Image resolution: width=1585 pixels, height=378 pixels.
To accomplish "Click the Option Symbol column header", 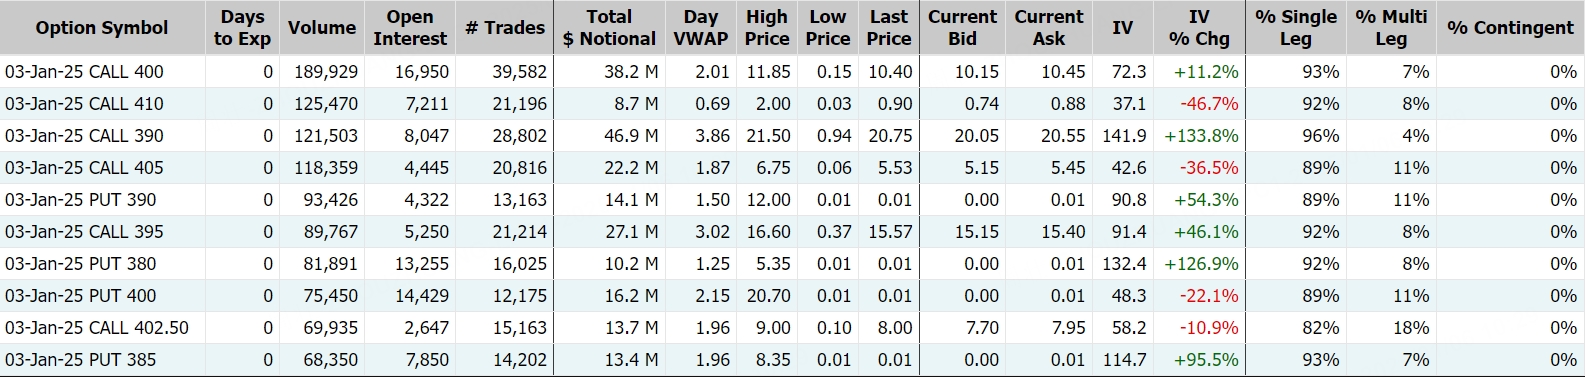I will point(102,28).
